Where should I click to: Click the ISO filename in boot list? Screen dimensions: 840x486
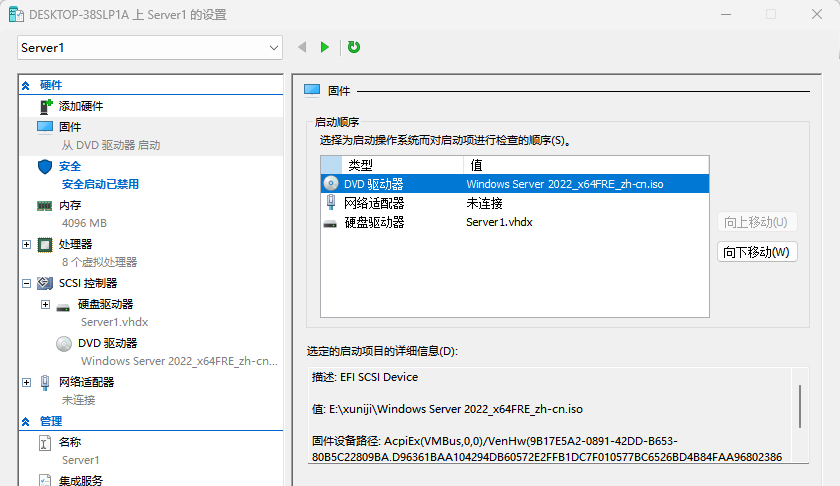[565, 184]
